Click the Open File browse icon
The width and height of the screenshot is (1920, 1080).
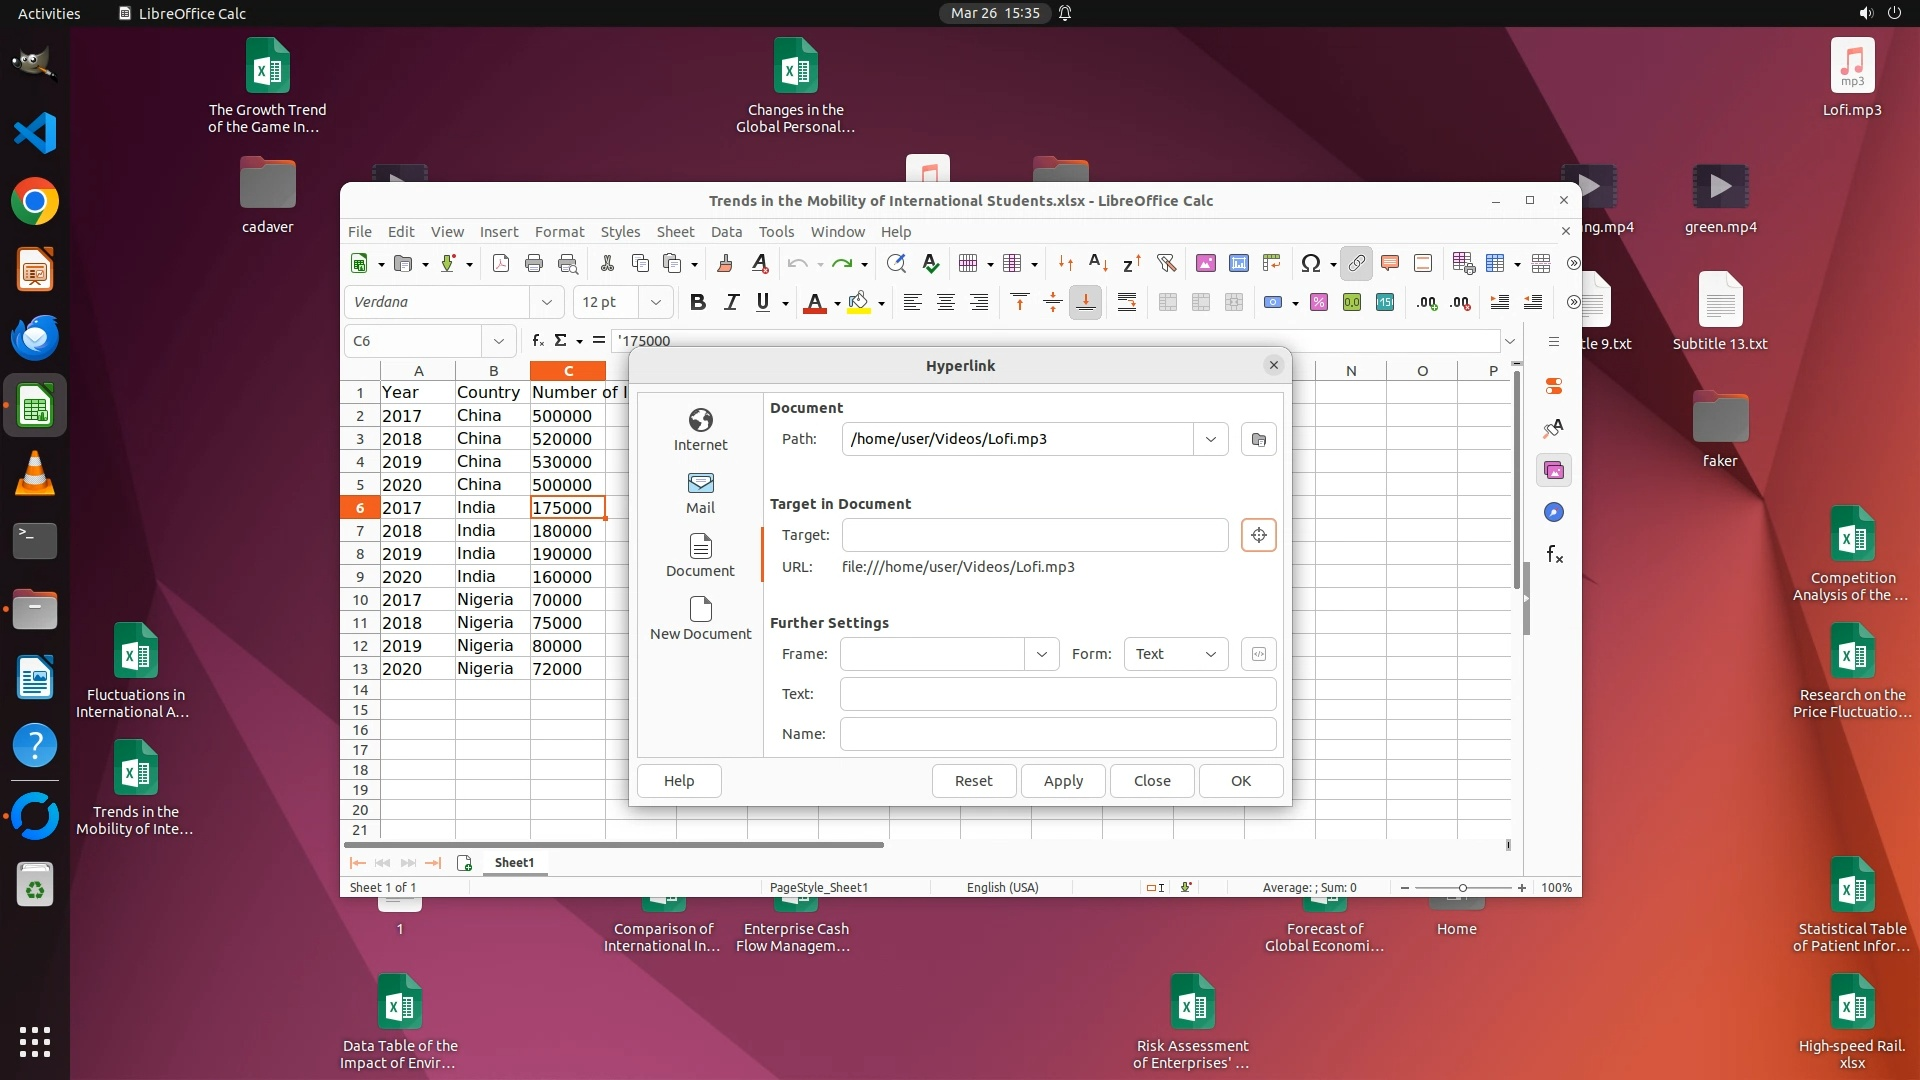(1258, 439)
